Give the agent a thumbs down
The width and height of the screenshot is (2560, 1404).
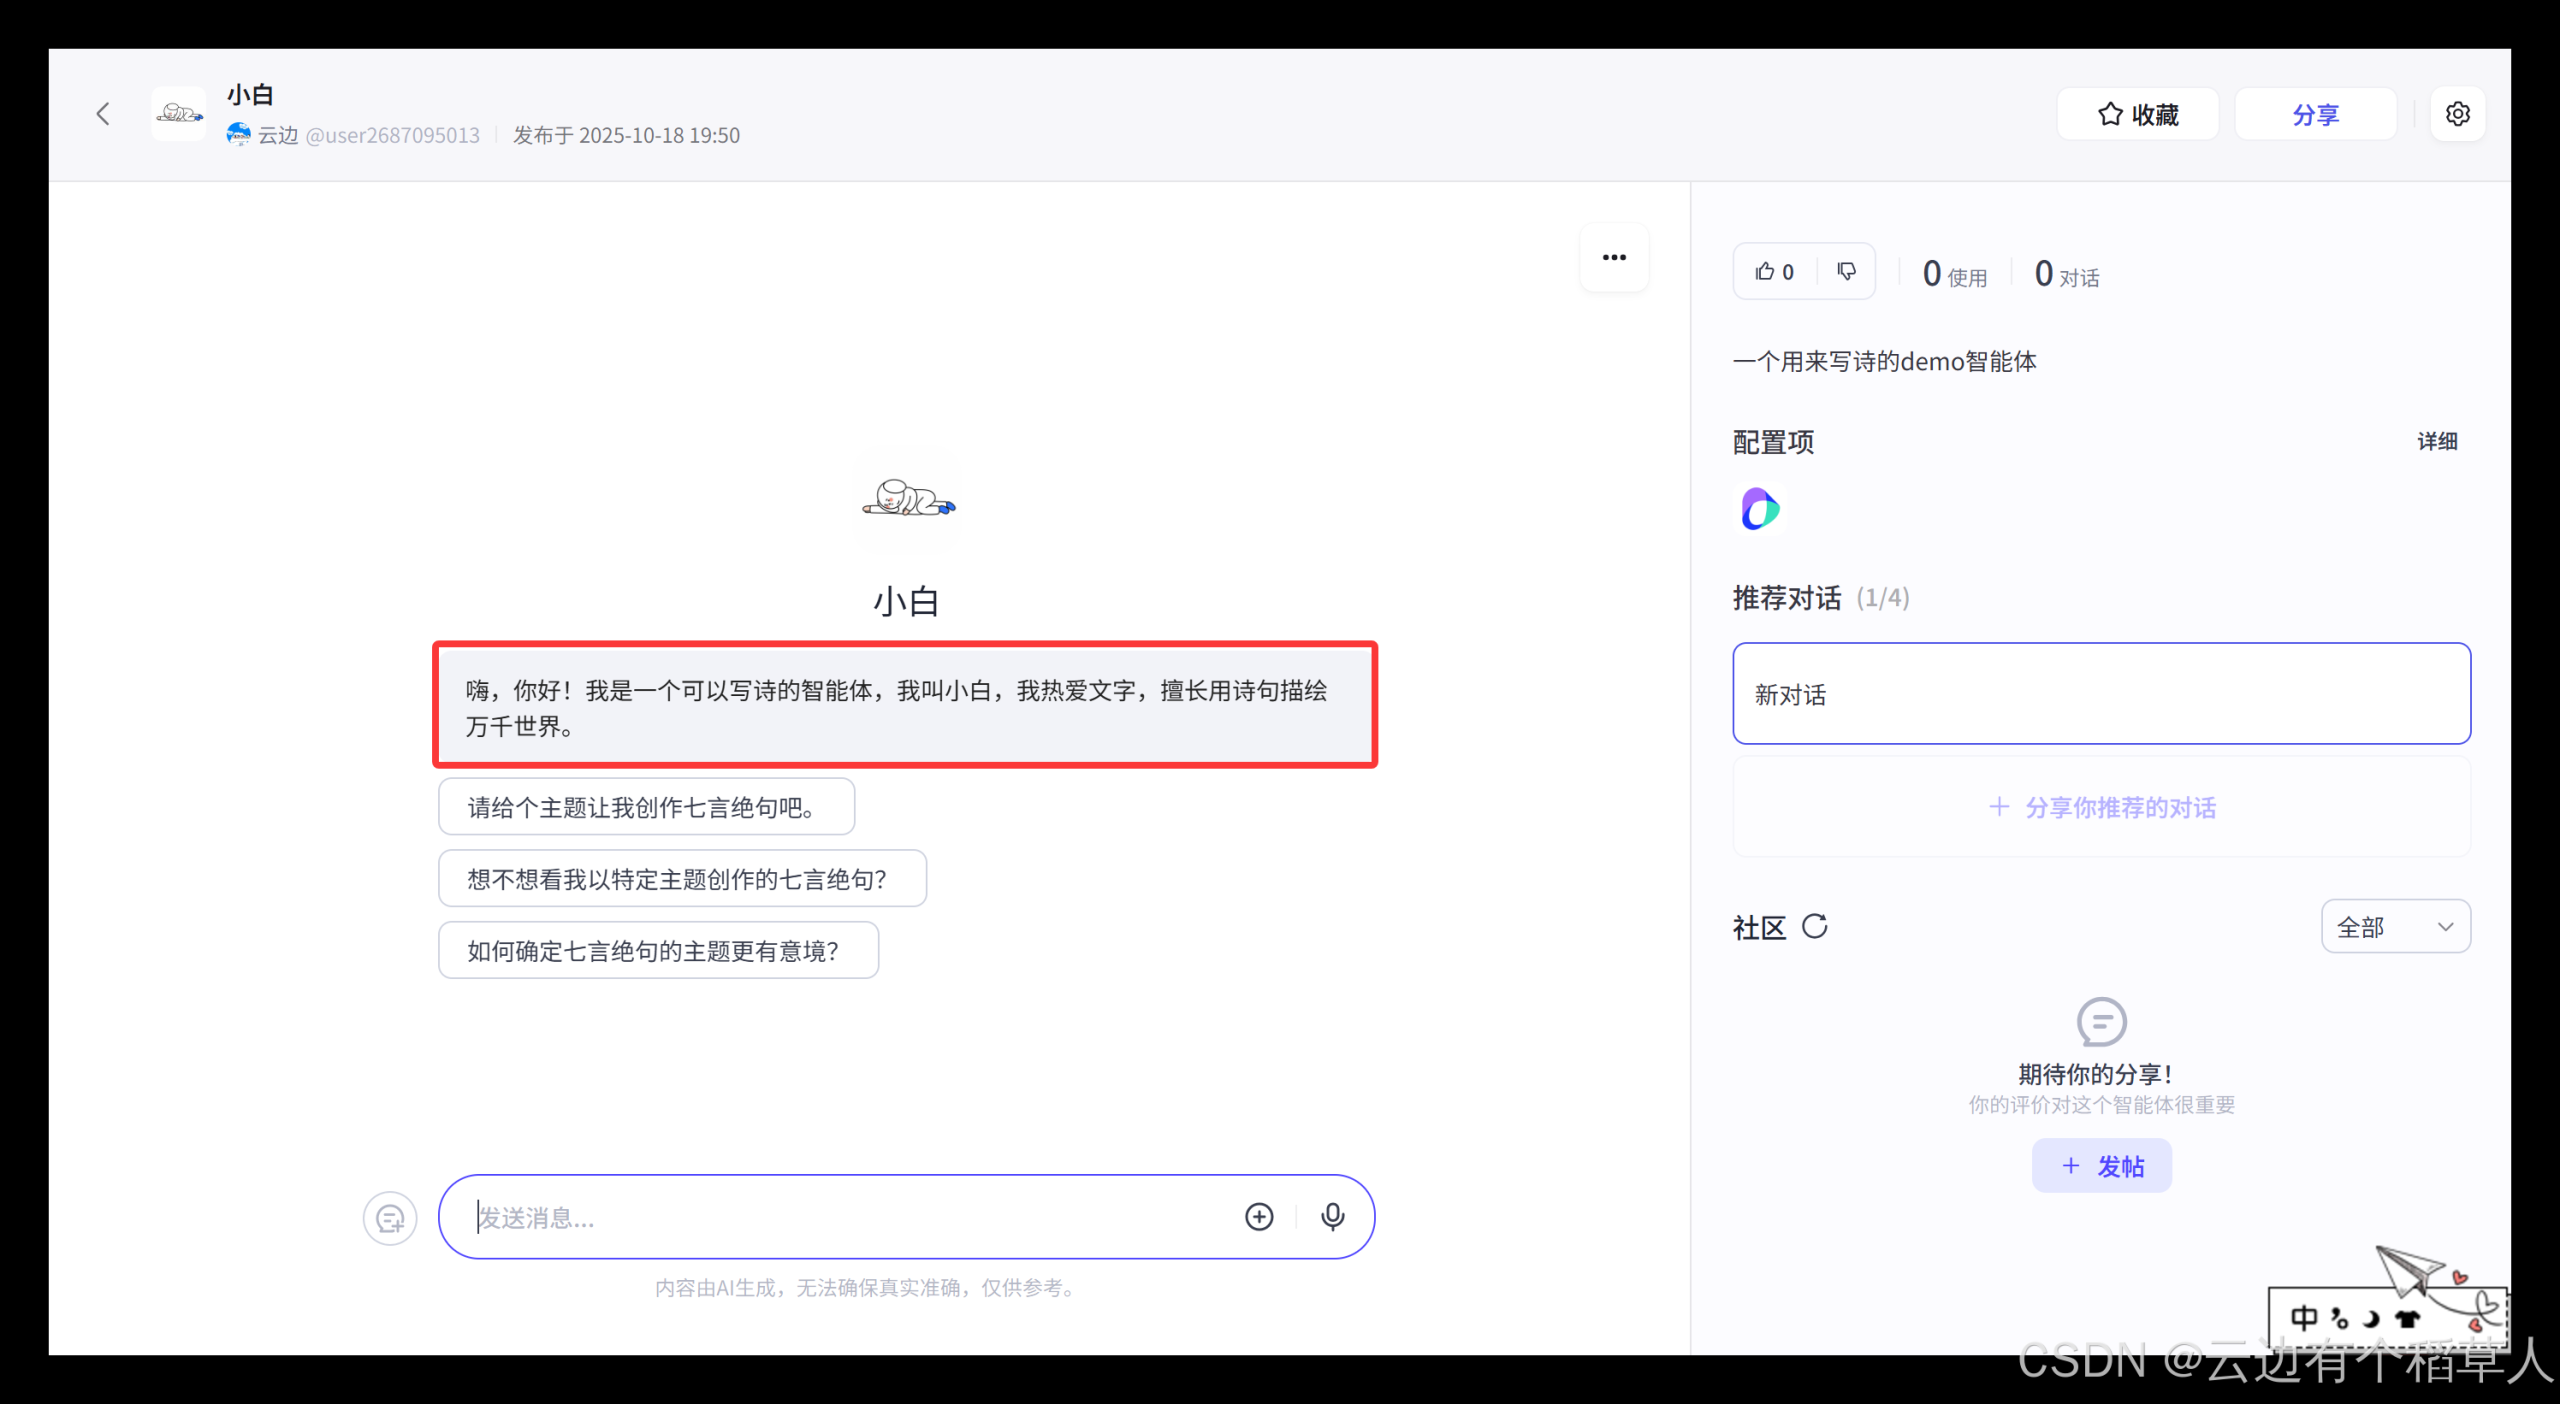1846,271
